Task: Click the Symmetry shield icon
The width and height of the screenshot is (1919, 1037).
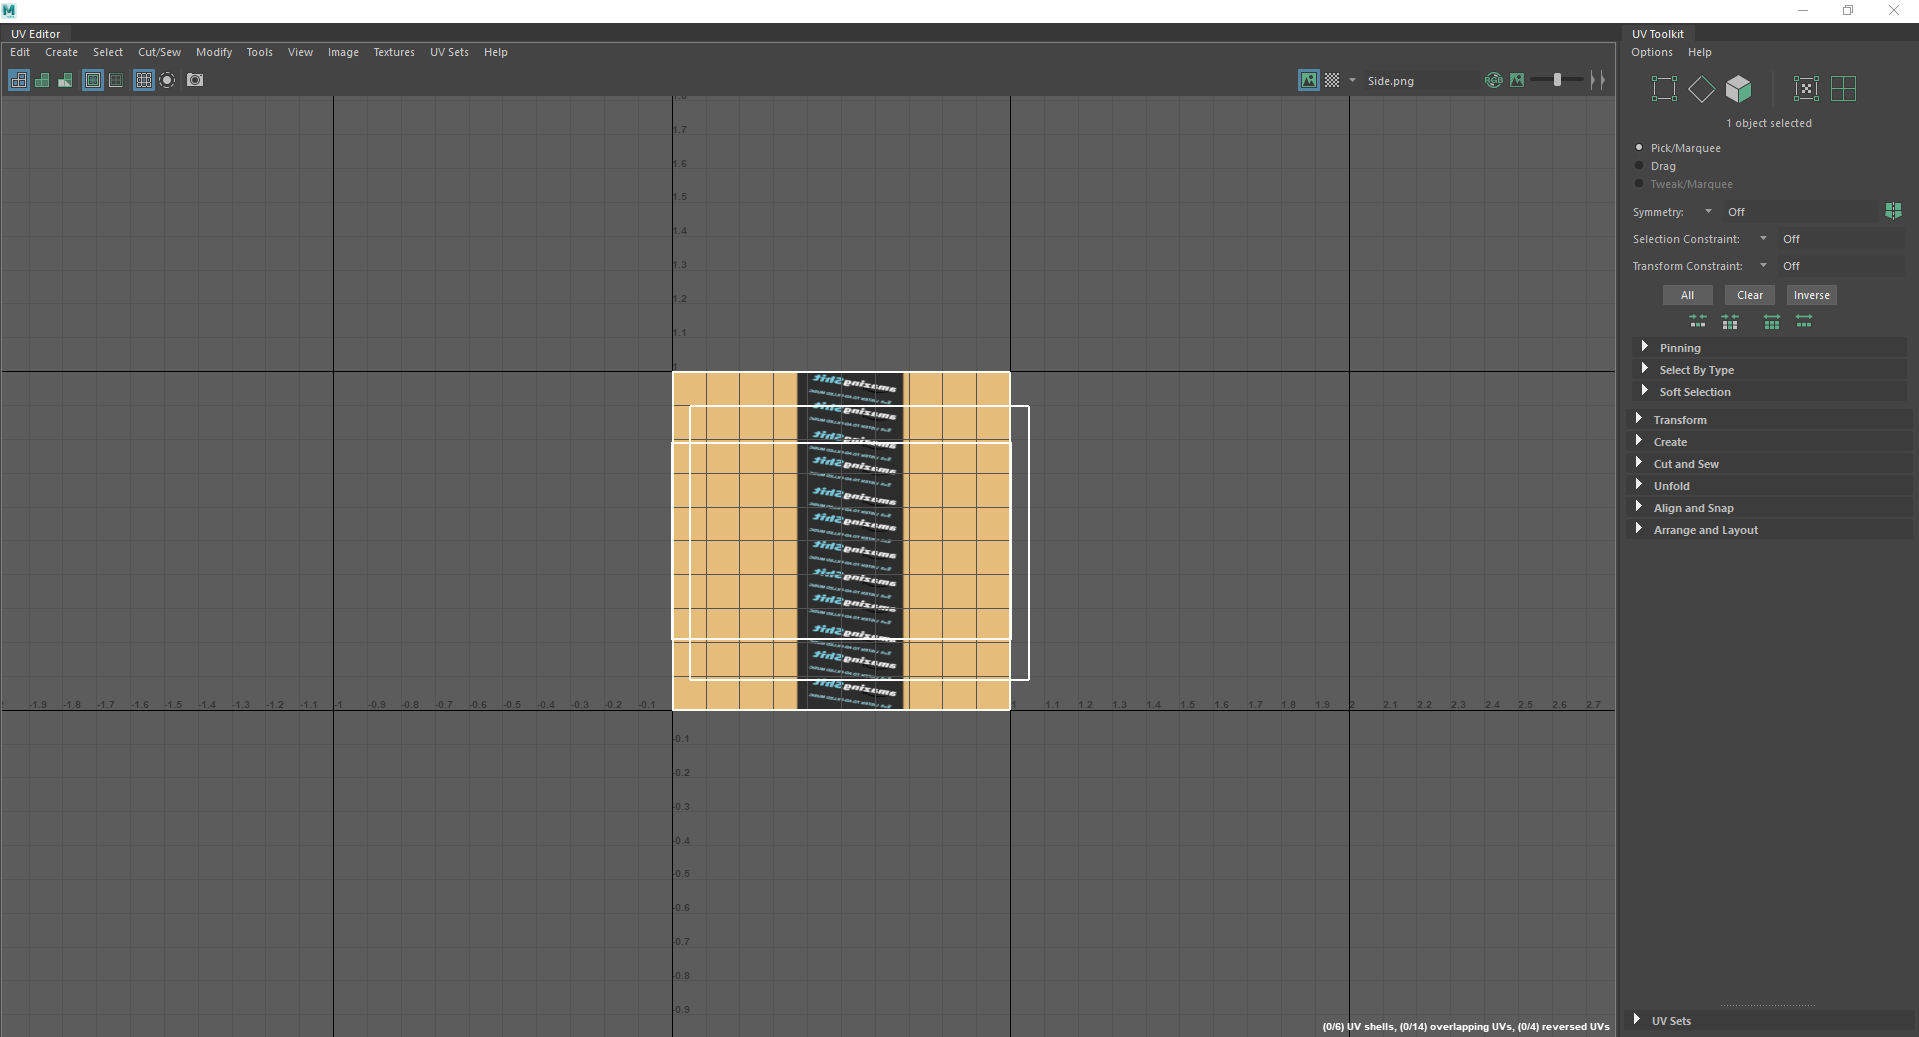Action: pos(1893,211)
